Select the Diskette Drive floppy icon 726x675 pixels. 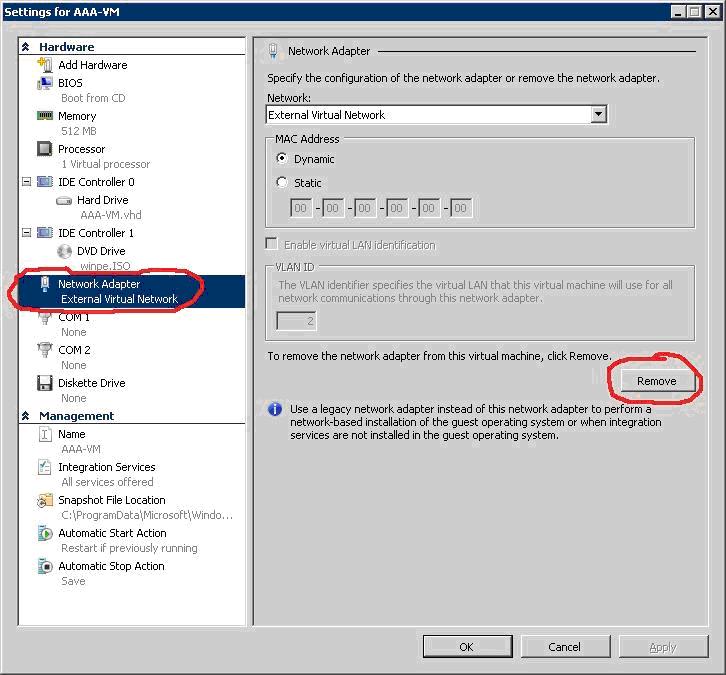(44, 383)
